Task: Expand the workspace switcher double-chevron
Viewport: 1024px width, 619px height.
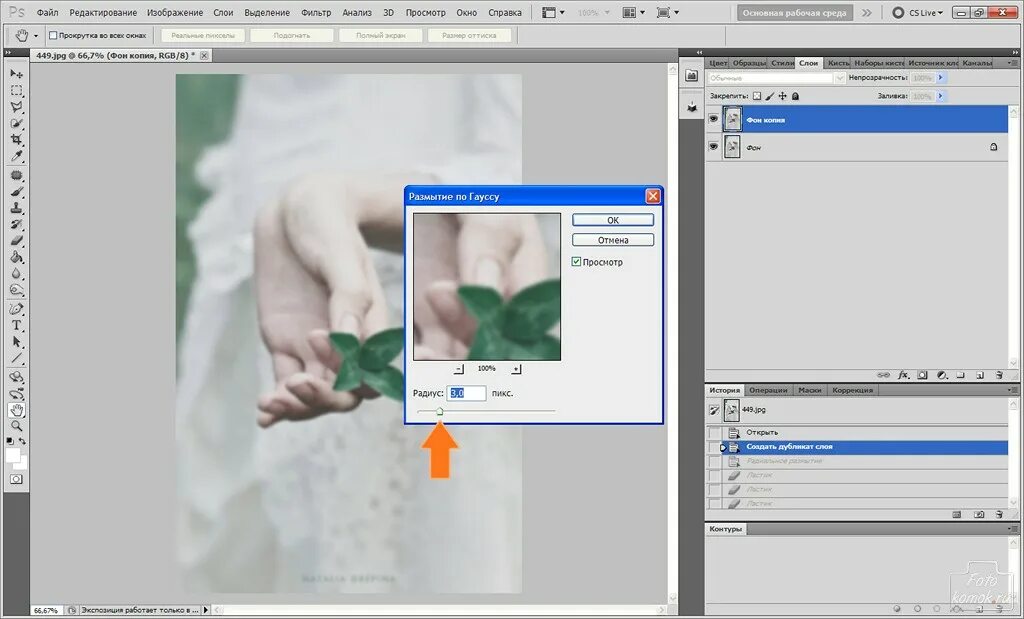Action: [867, 12]
